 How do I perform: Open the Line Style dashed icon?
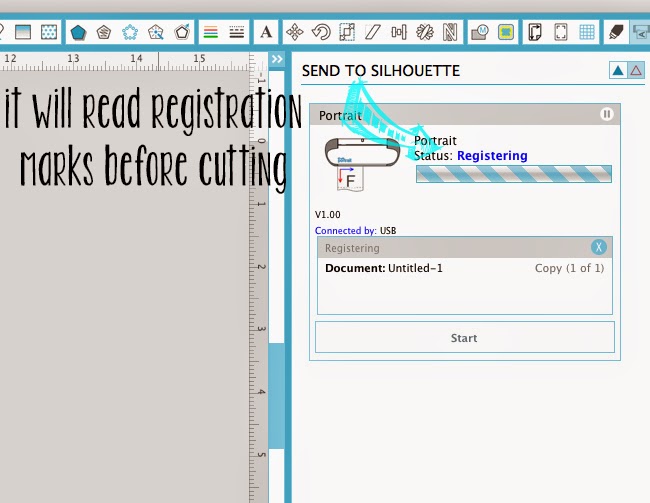[x=237, y=32]
